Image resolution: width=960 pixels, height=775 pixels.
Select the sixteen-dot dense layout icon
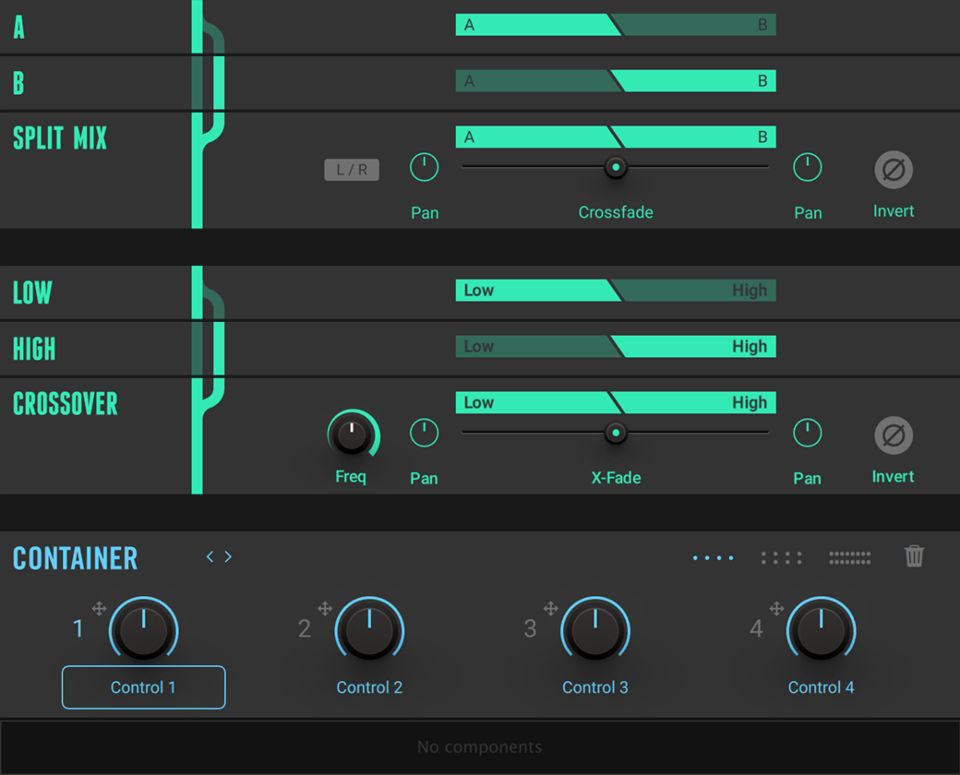click(850, 558)
